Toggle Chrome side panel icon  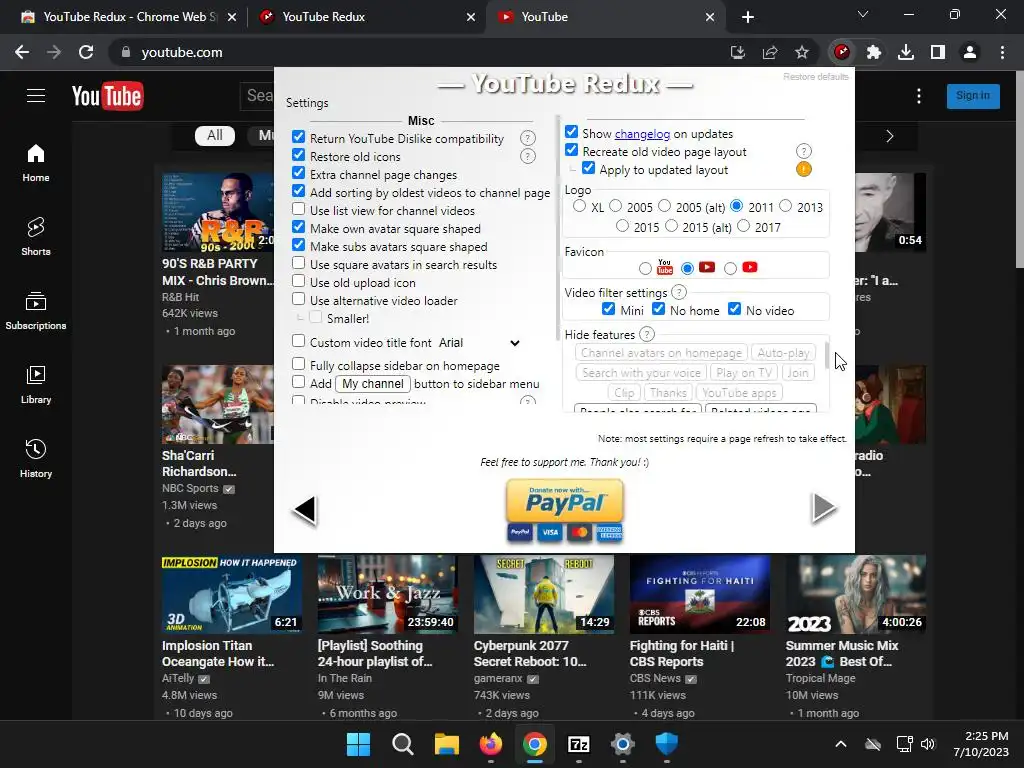tap(938, 52)
